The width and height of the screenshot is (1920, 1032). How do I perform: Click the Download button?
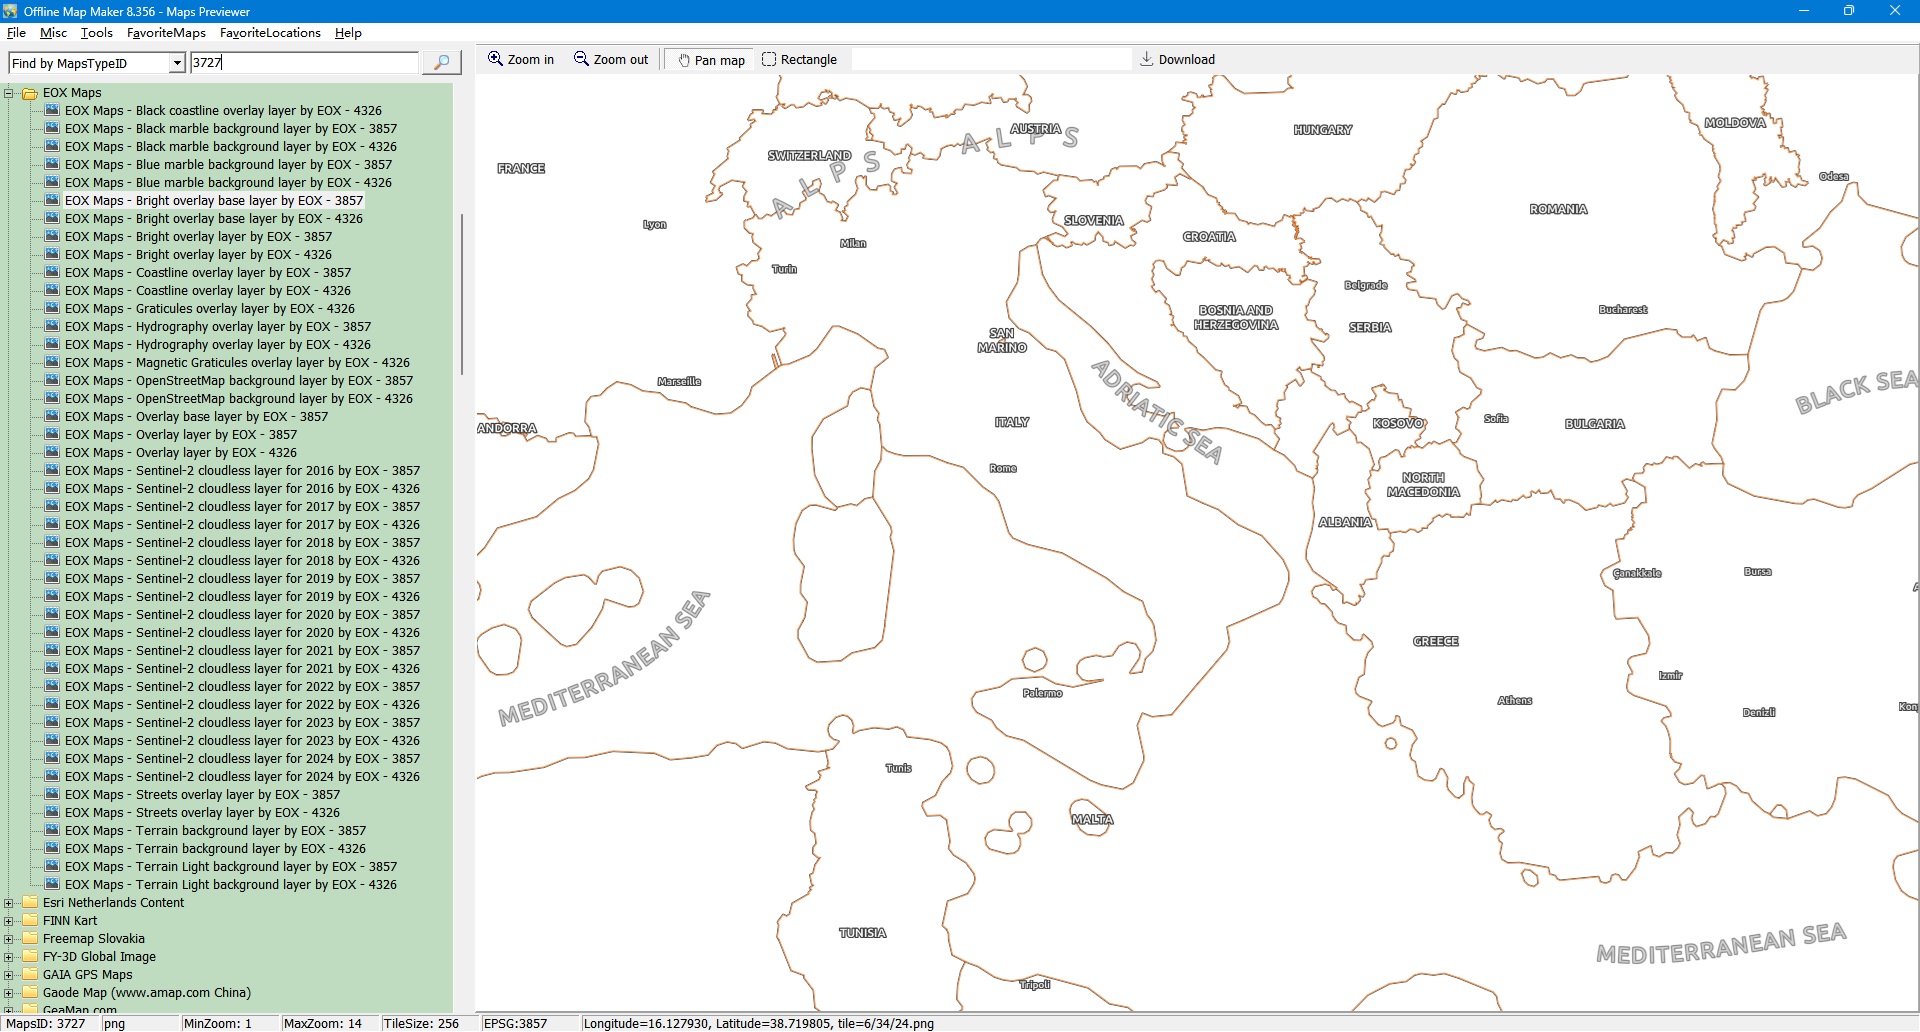point(1177,60)
